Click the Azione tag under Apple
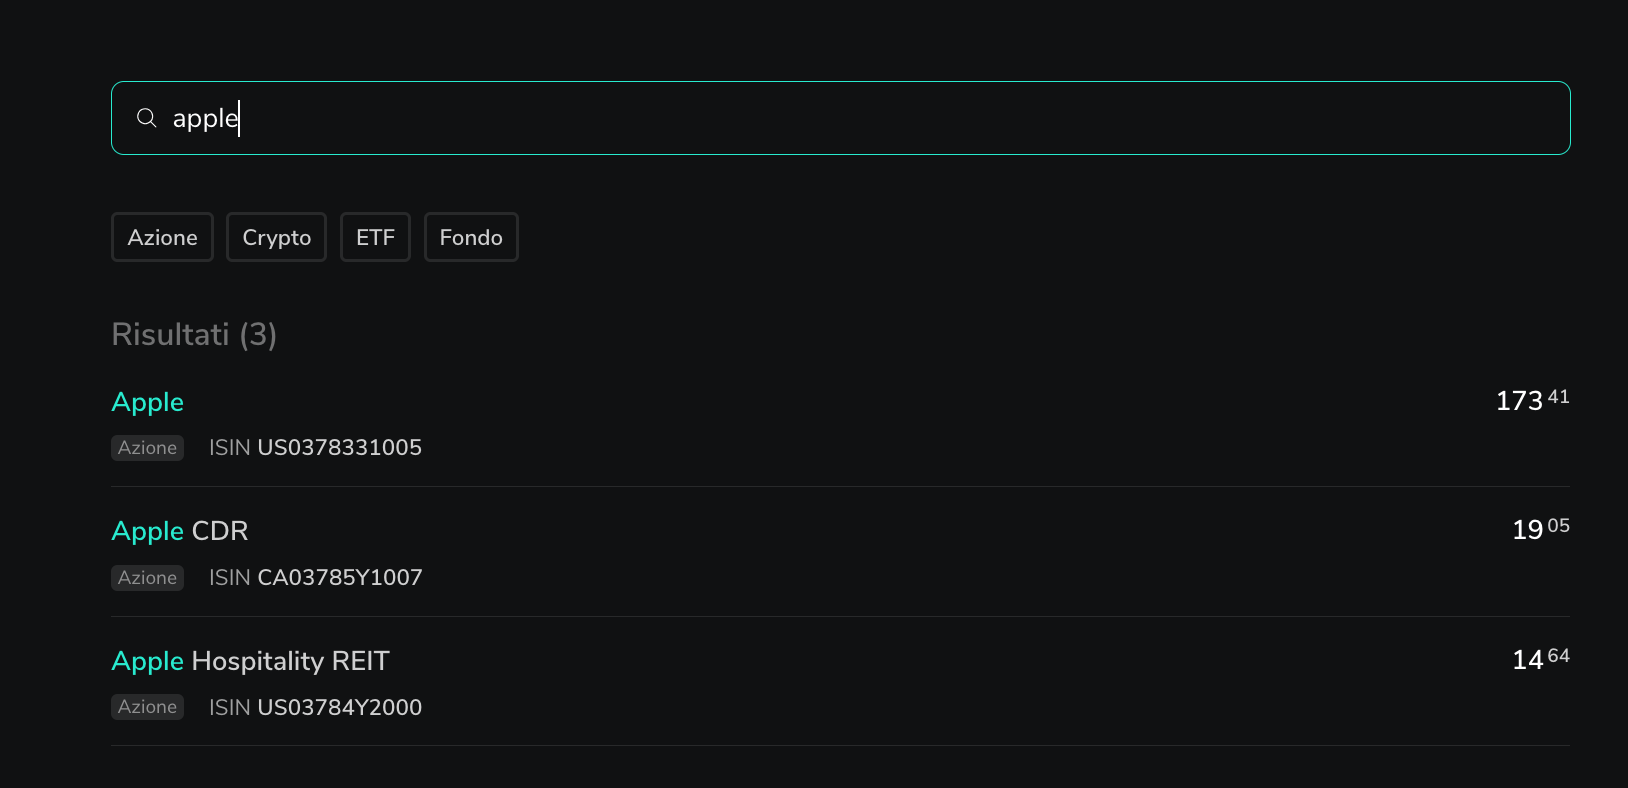The height and width of the screenshot is (788, 1628). tap(147, 448)
